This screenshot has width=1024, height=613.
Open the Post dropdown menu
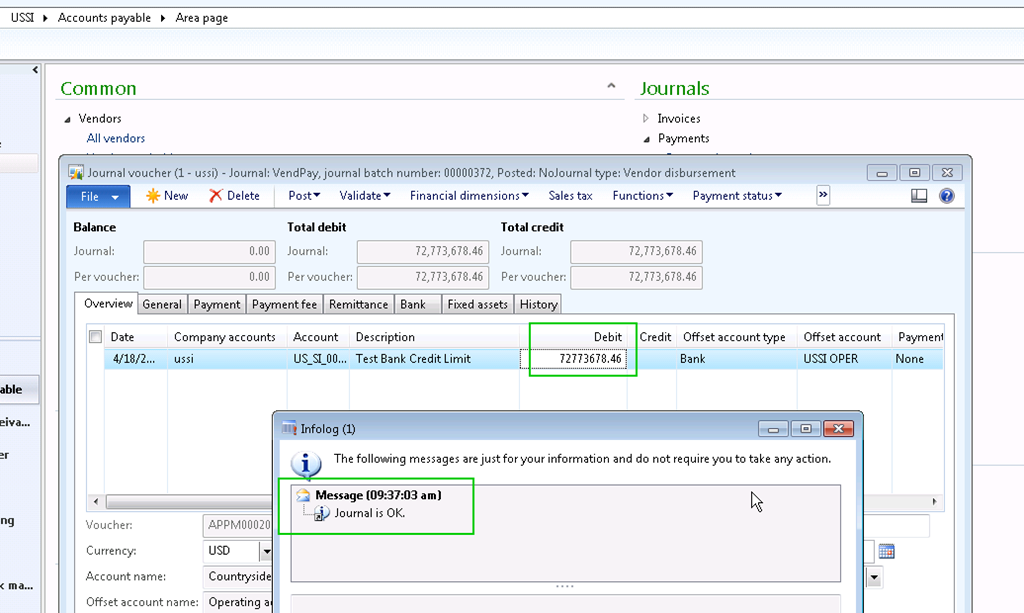pyautogui.click(x=304, y=196)
